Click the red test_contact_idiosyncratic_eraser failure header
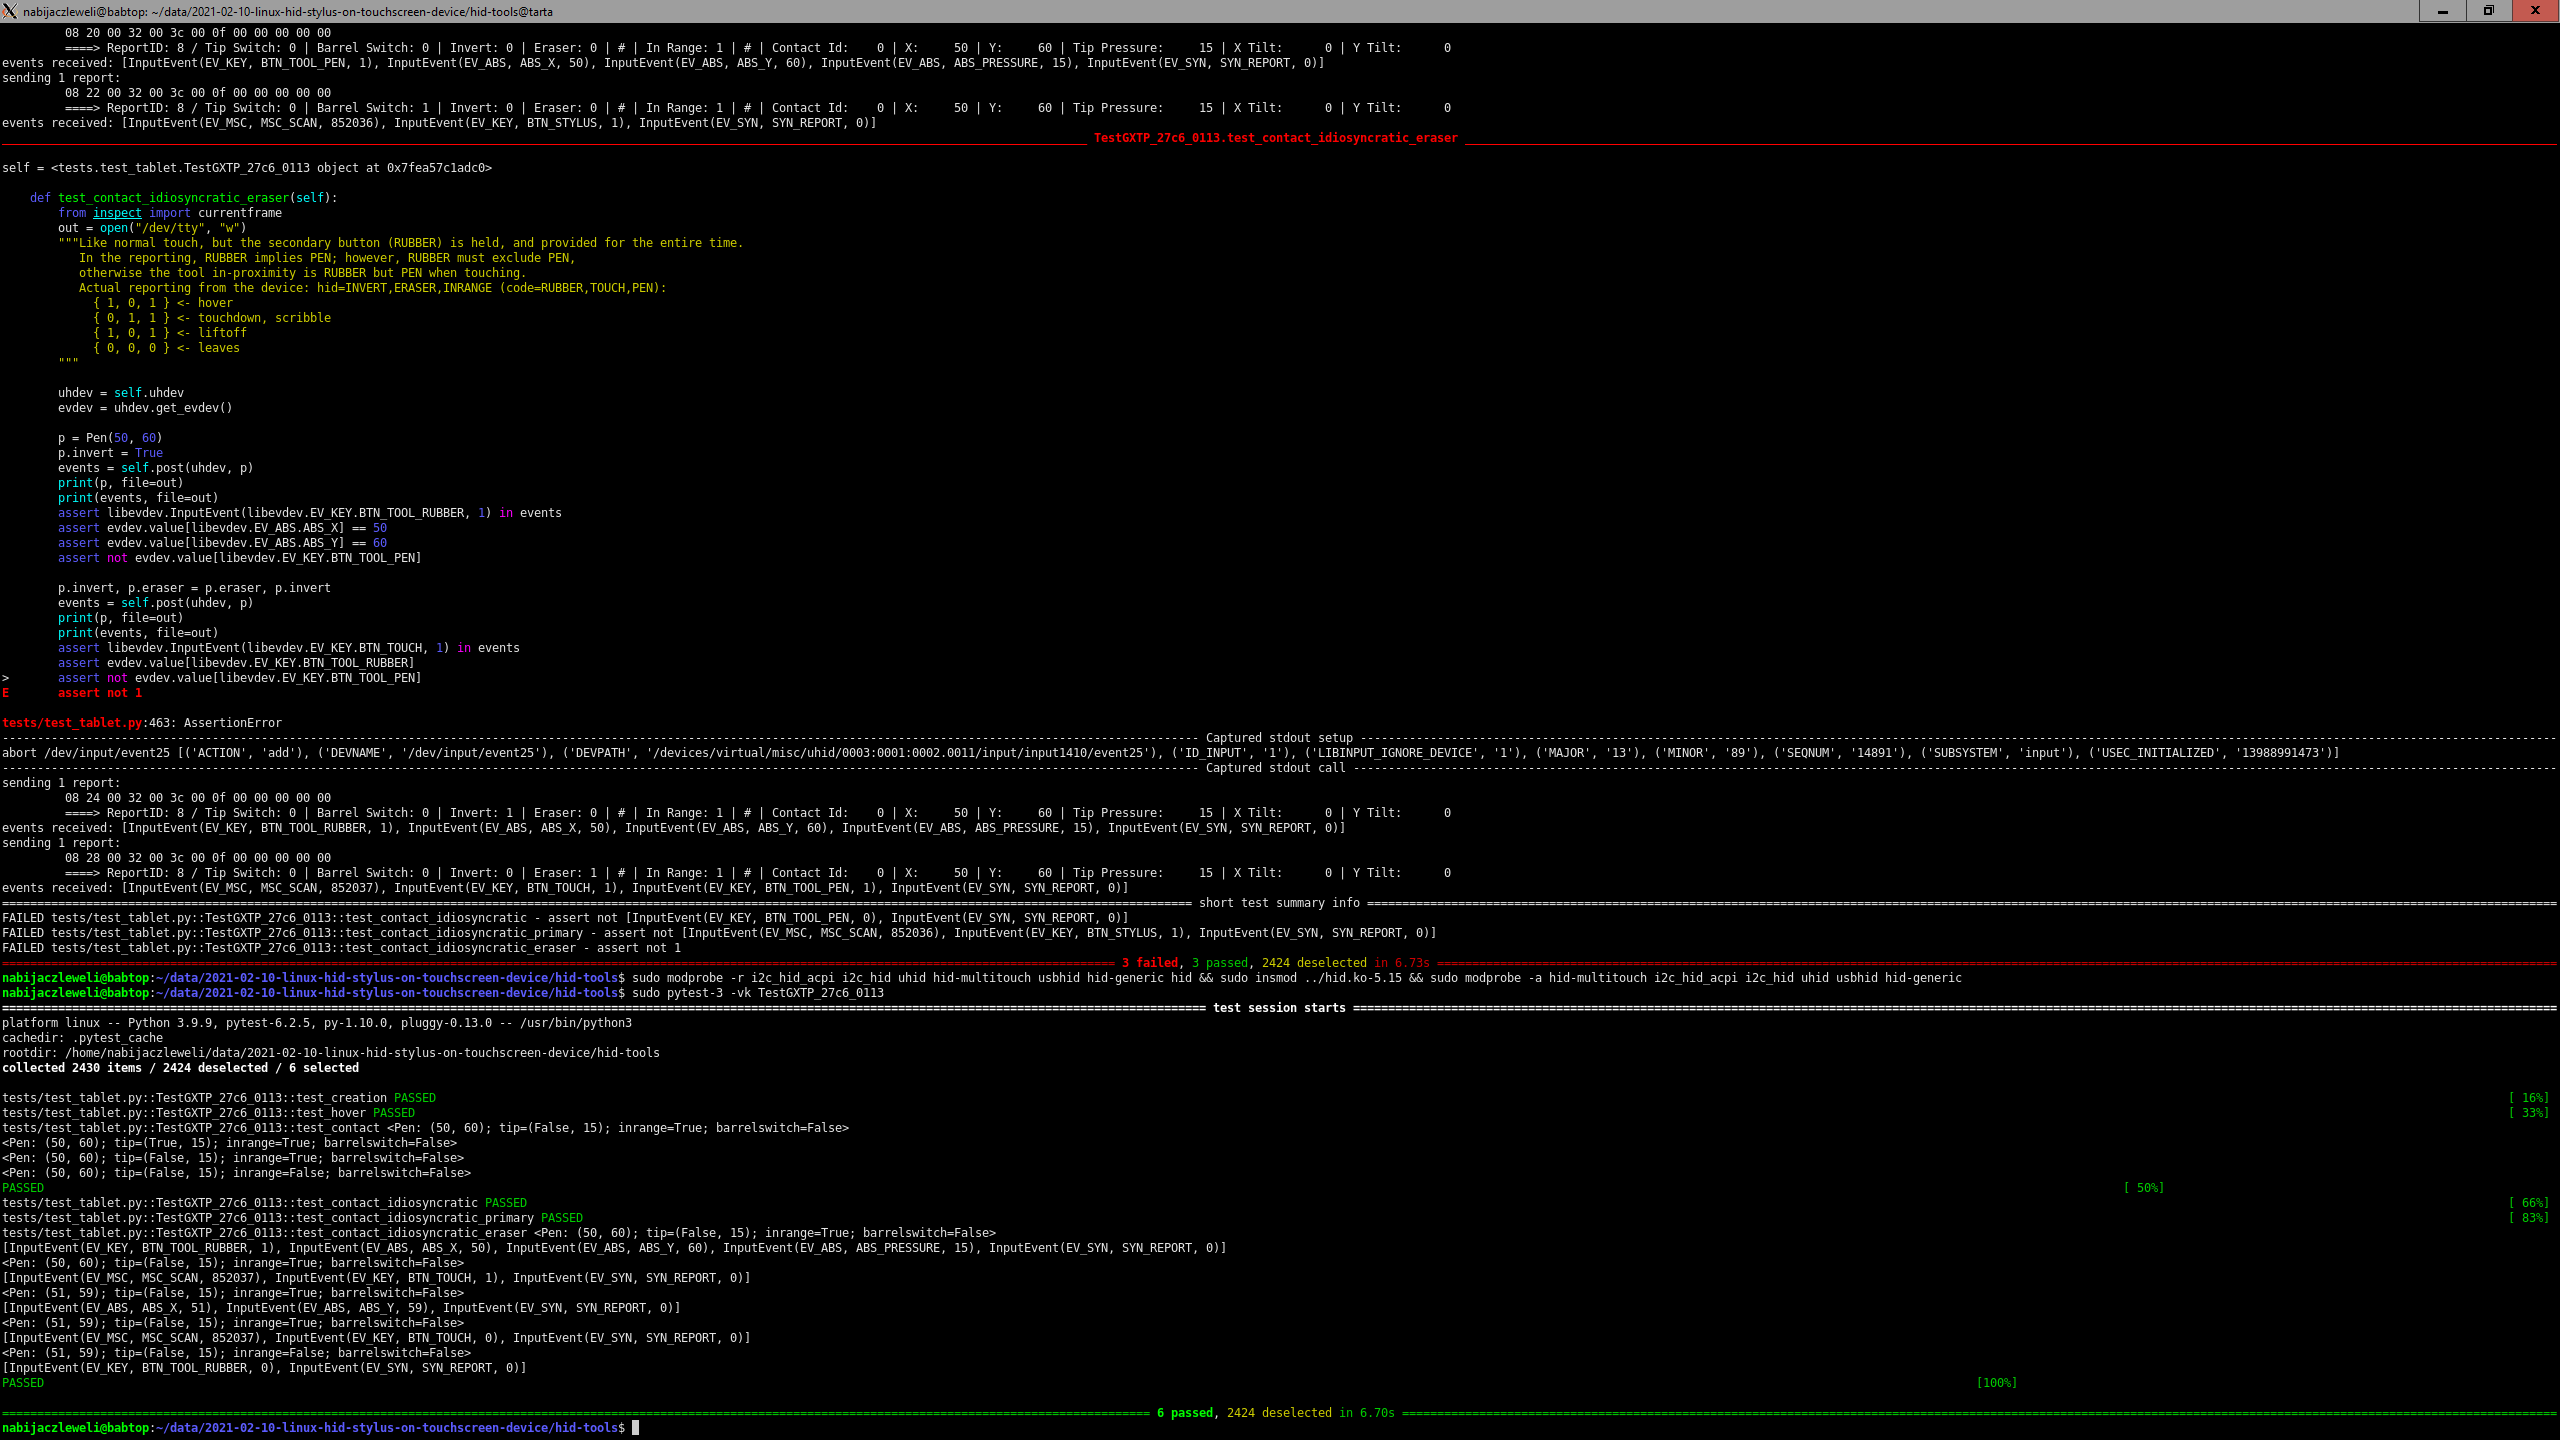 tap(1275, 138)
